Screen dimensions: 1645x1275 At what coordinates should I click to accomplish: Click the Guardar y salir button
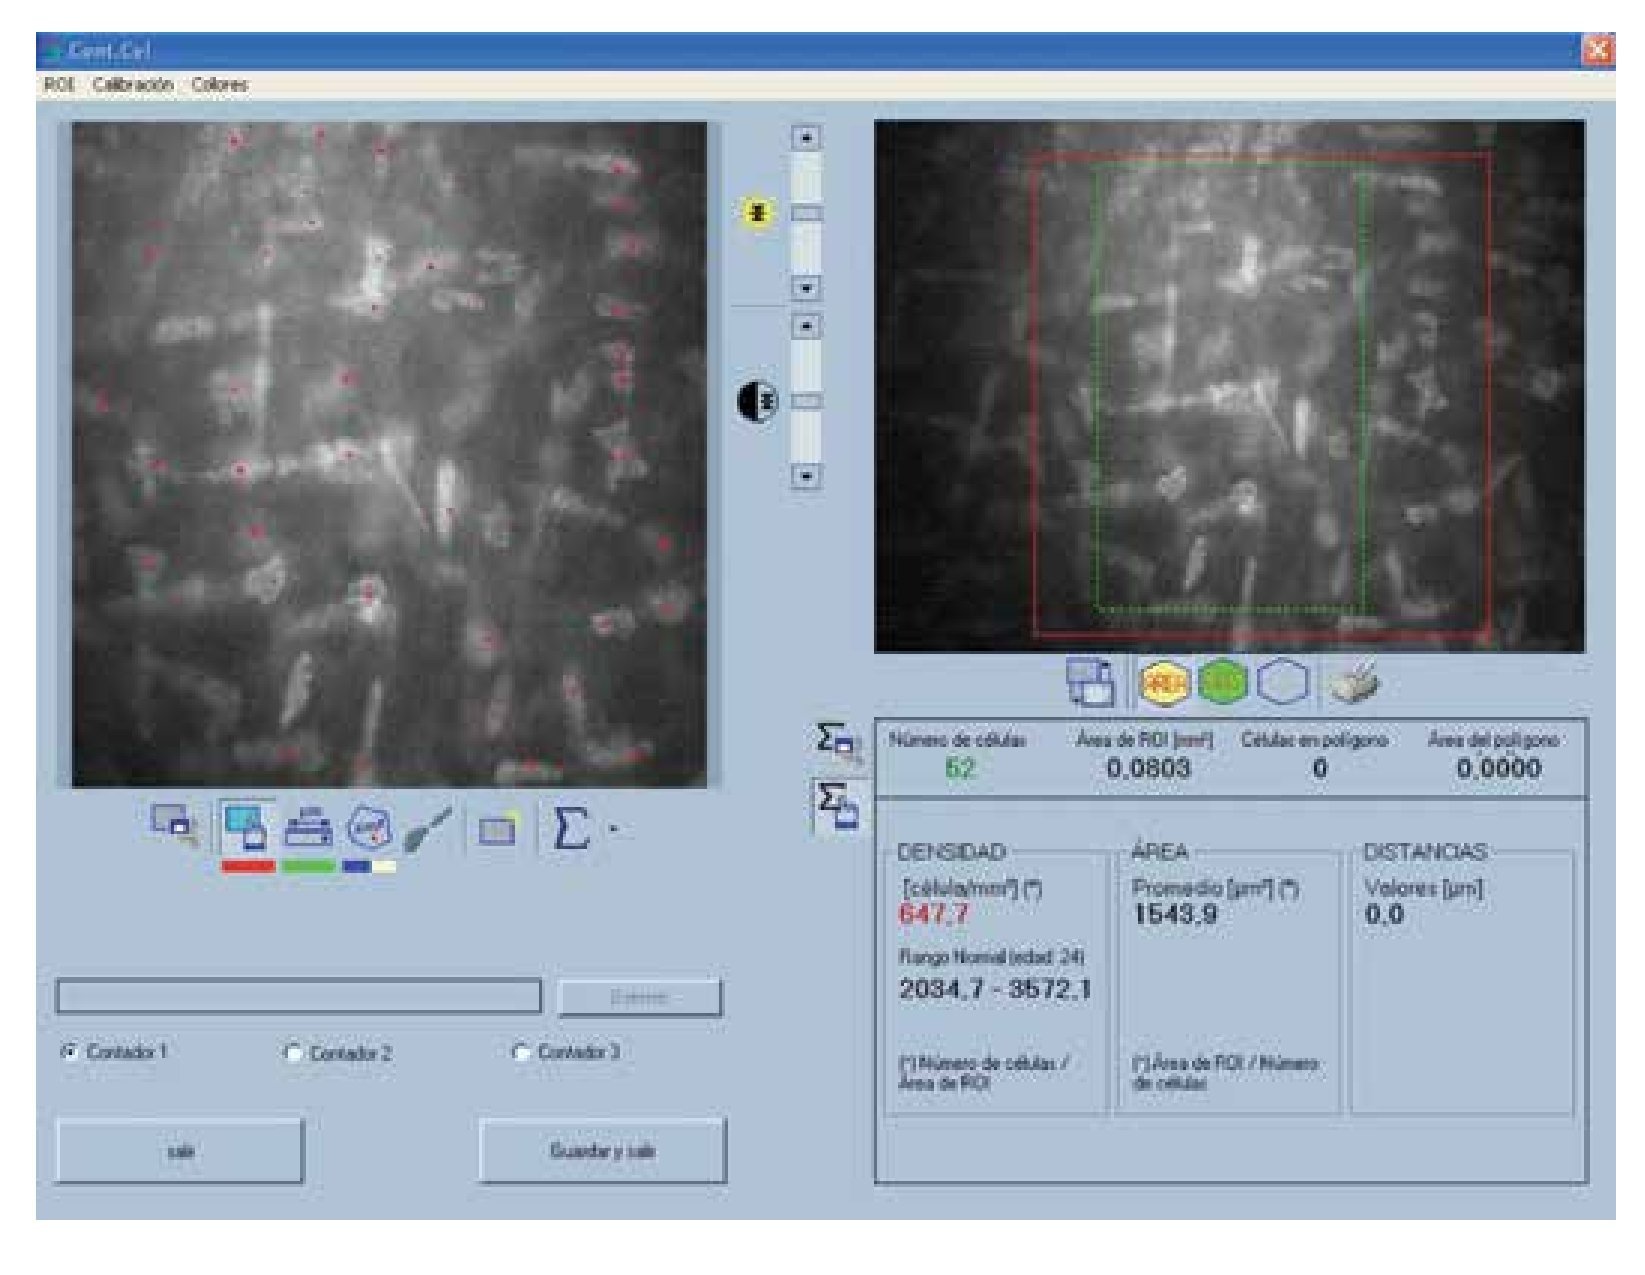coord(602,1151)
